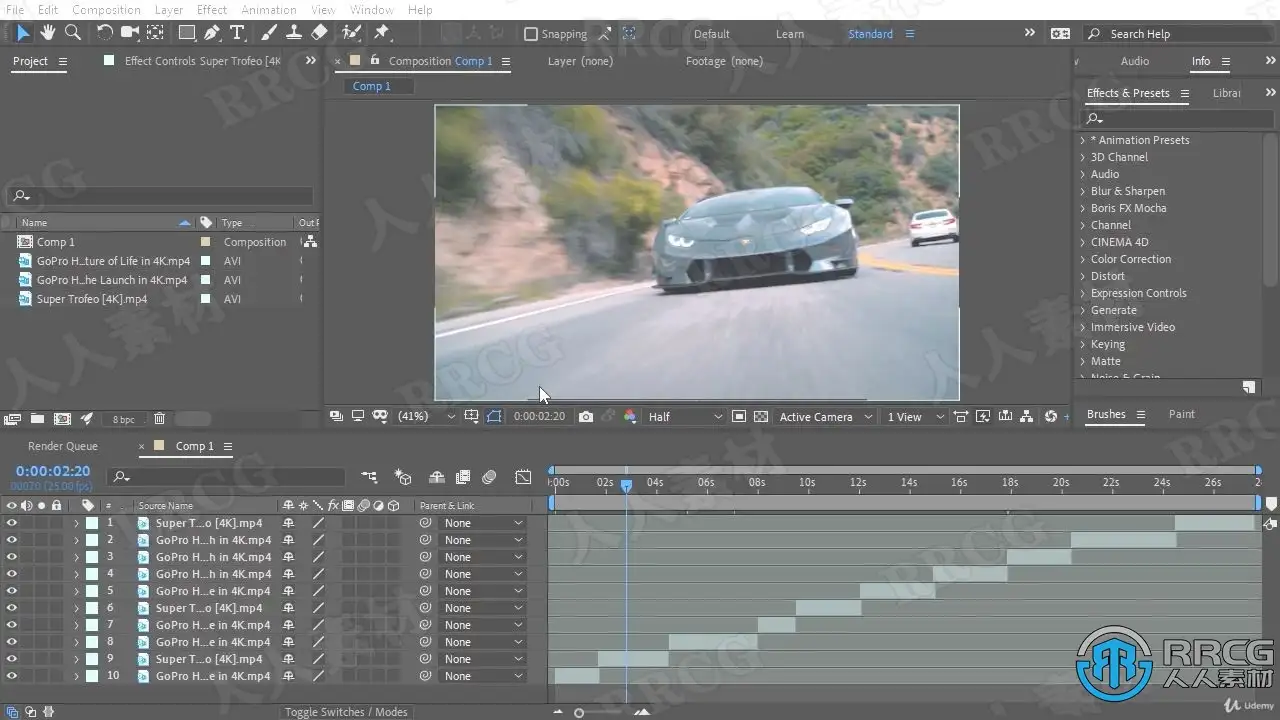Viewport: 1280px width, 720px height.
Task: Select the Standard workspace
Action: pos(870,34)
